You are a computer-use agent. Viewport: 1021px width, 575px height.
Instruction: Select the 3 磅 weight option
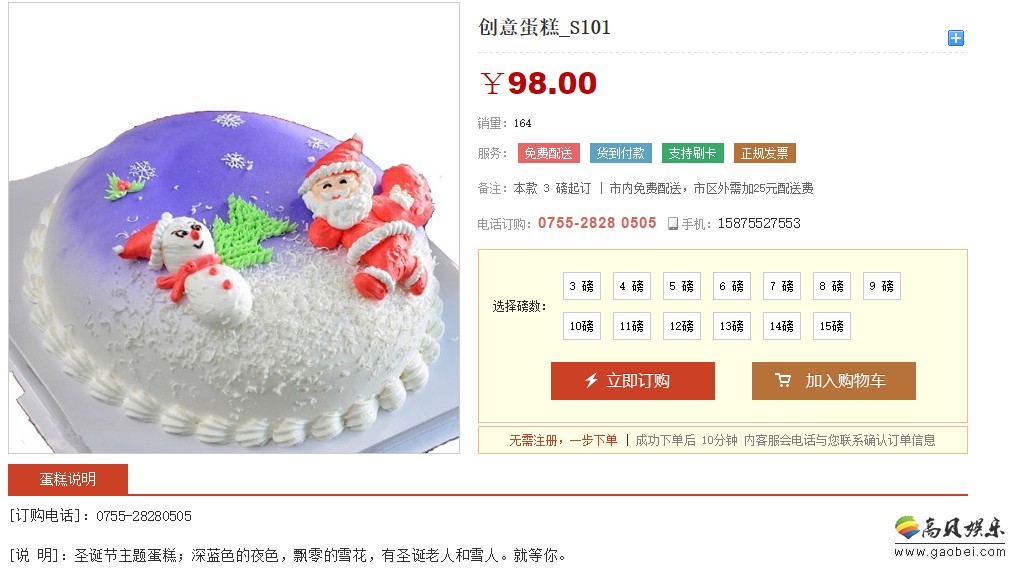581,286
